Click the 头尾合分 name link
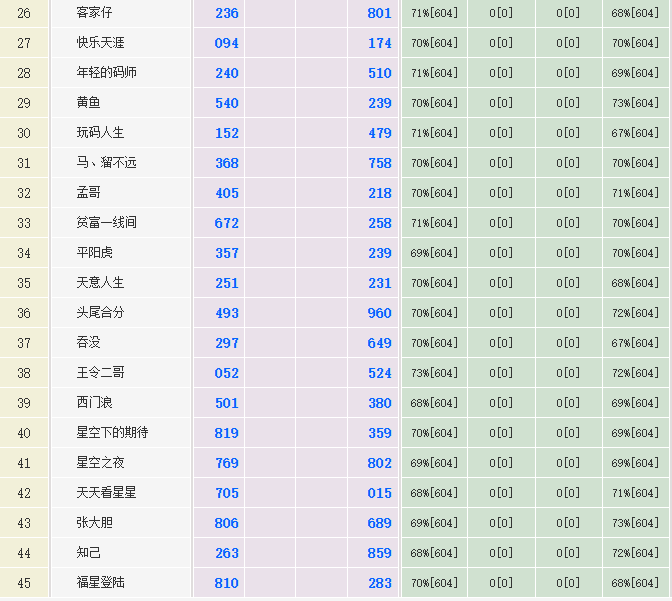 [101, 313]
